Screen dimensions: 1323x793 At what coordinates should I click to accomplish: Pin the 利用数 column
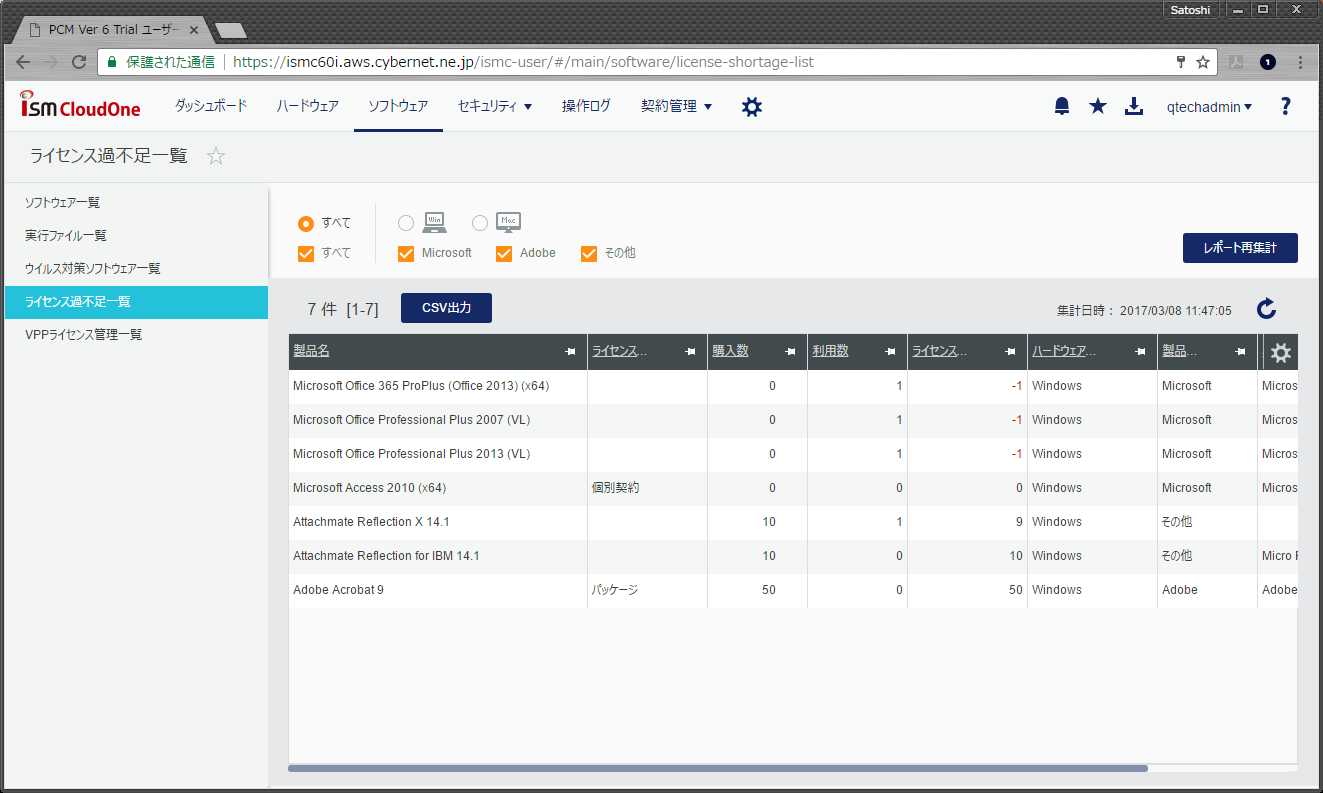(x=890, y=352)
